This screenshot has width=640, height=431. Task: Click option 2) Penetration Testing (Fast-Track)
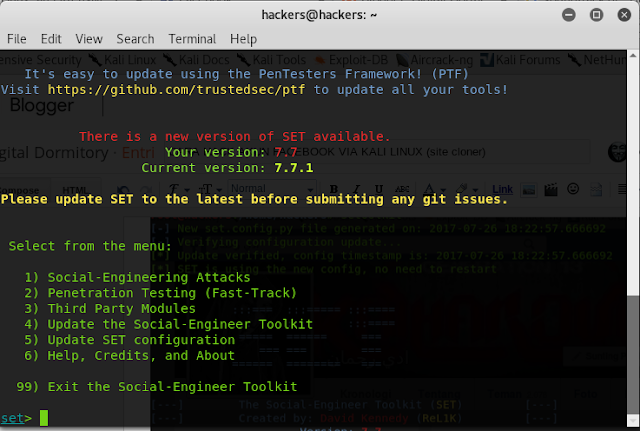pyautogui.click(x=160, y=293)
